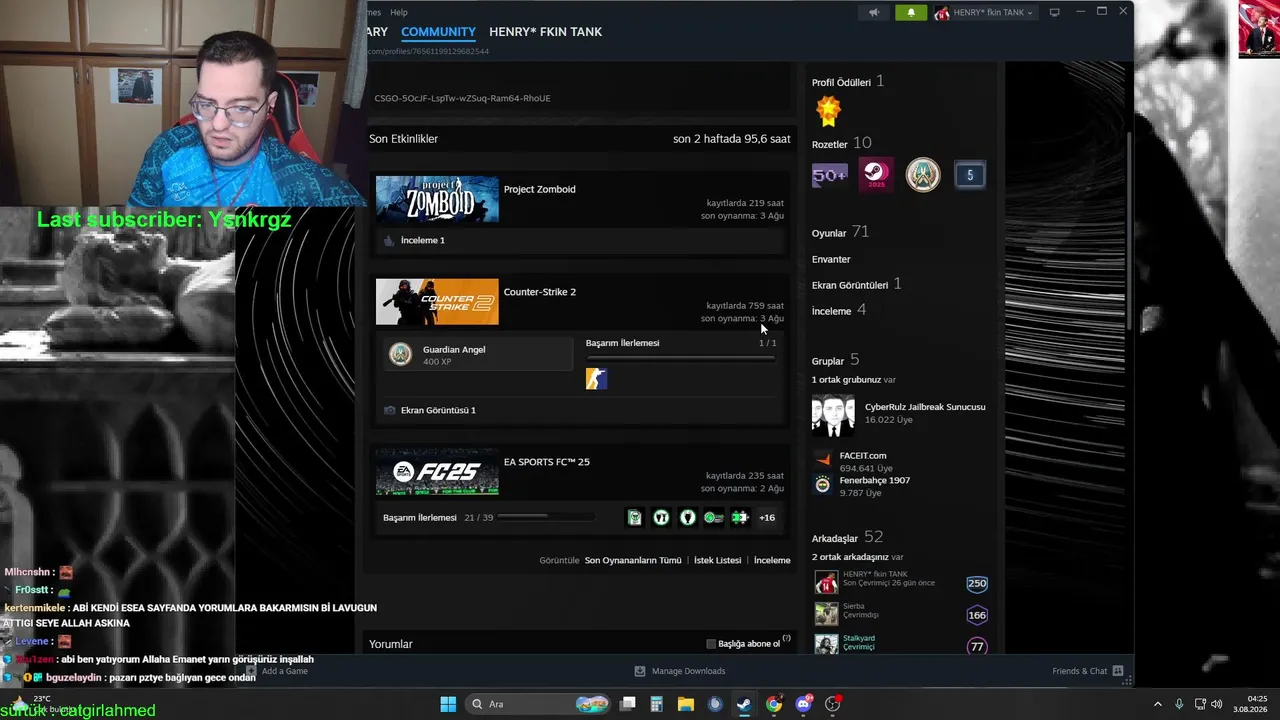Expand the HENRY* fkin TANK account dropdown
This screenshot has height=720, width=1280.
tap(983, 13)
